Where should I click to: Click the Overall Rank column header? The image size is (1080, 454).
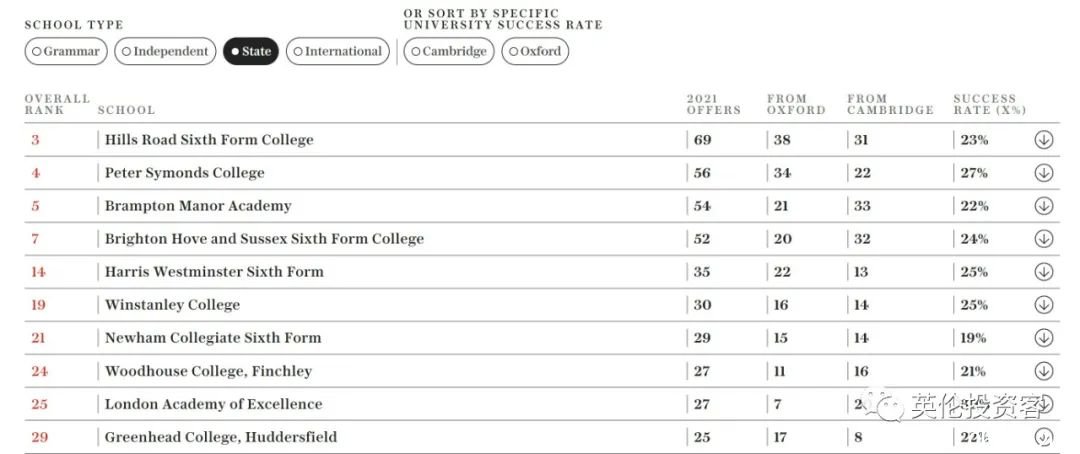pos(57,104)
